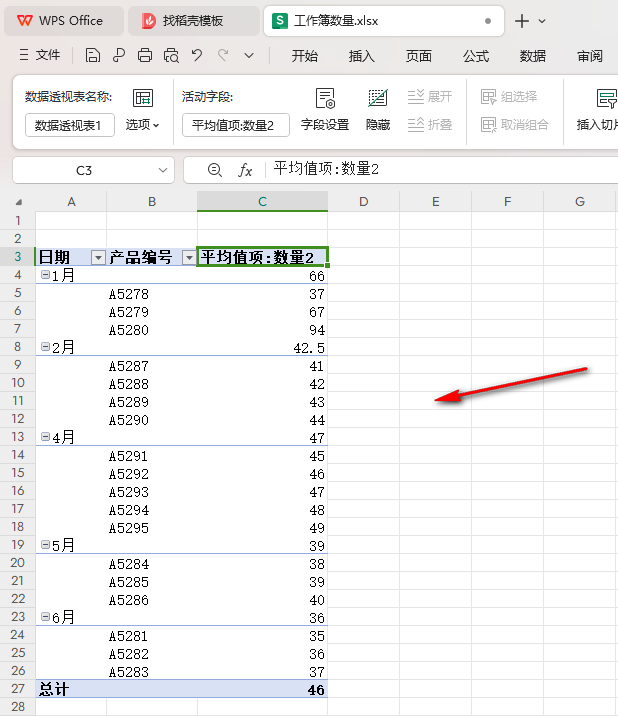Screen dimensions: 618x716
Task: Select column C header
Action: pyautogui.click(x=262, y=202)
